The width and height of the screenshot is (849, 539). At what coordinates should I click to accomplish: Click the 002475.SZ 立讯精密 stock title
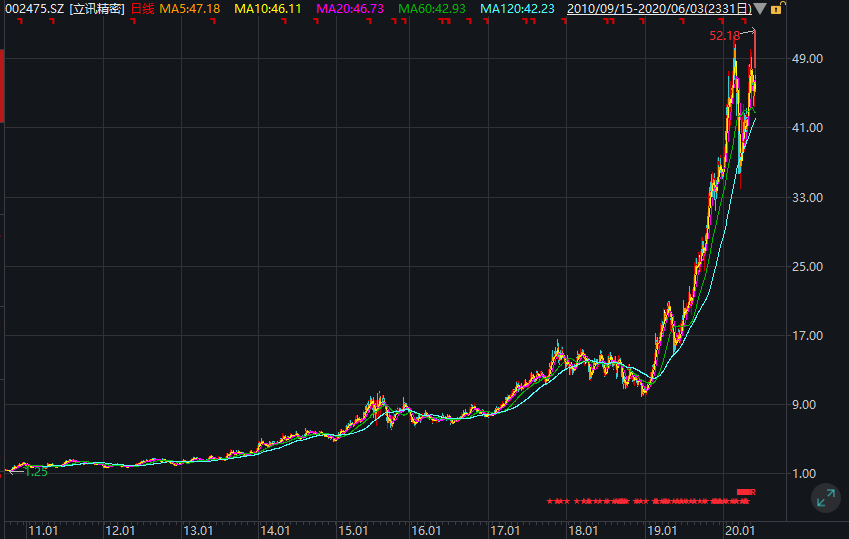click(x=64, y=9)
